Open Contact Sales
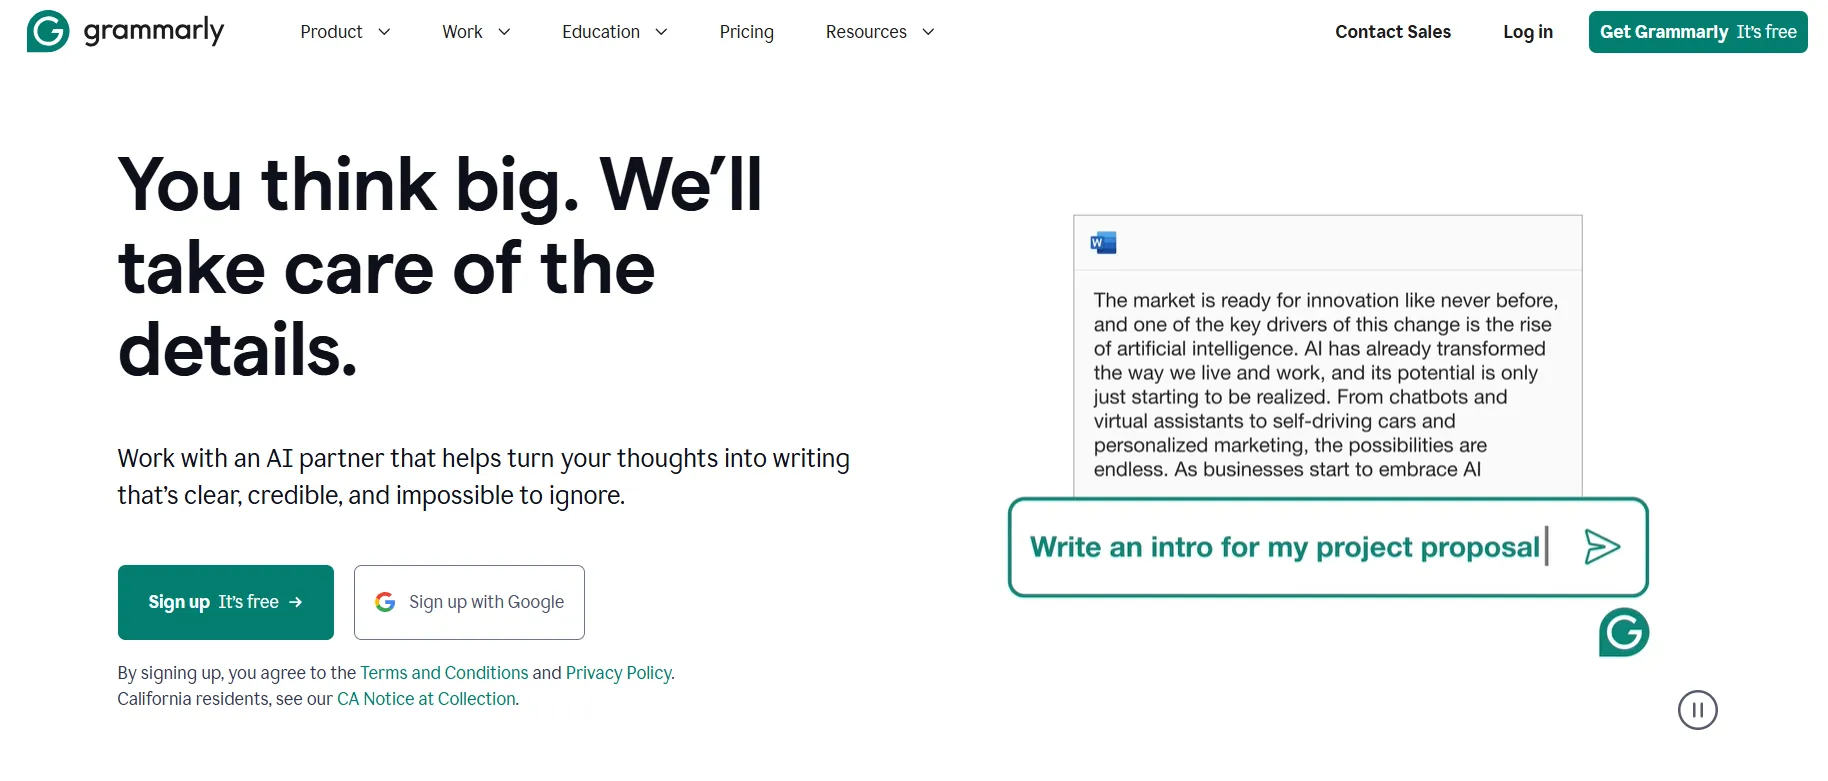This screenshot has height=781, width=1828. (1392, 32)
